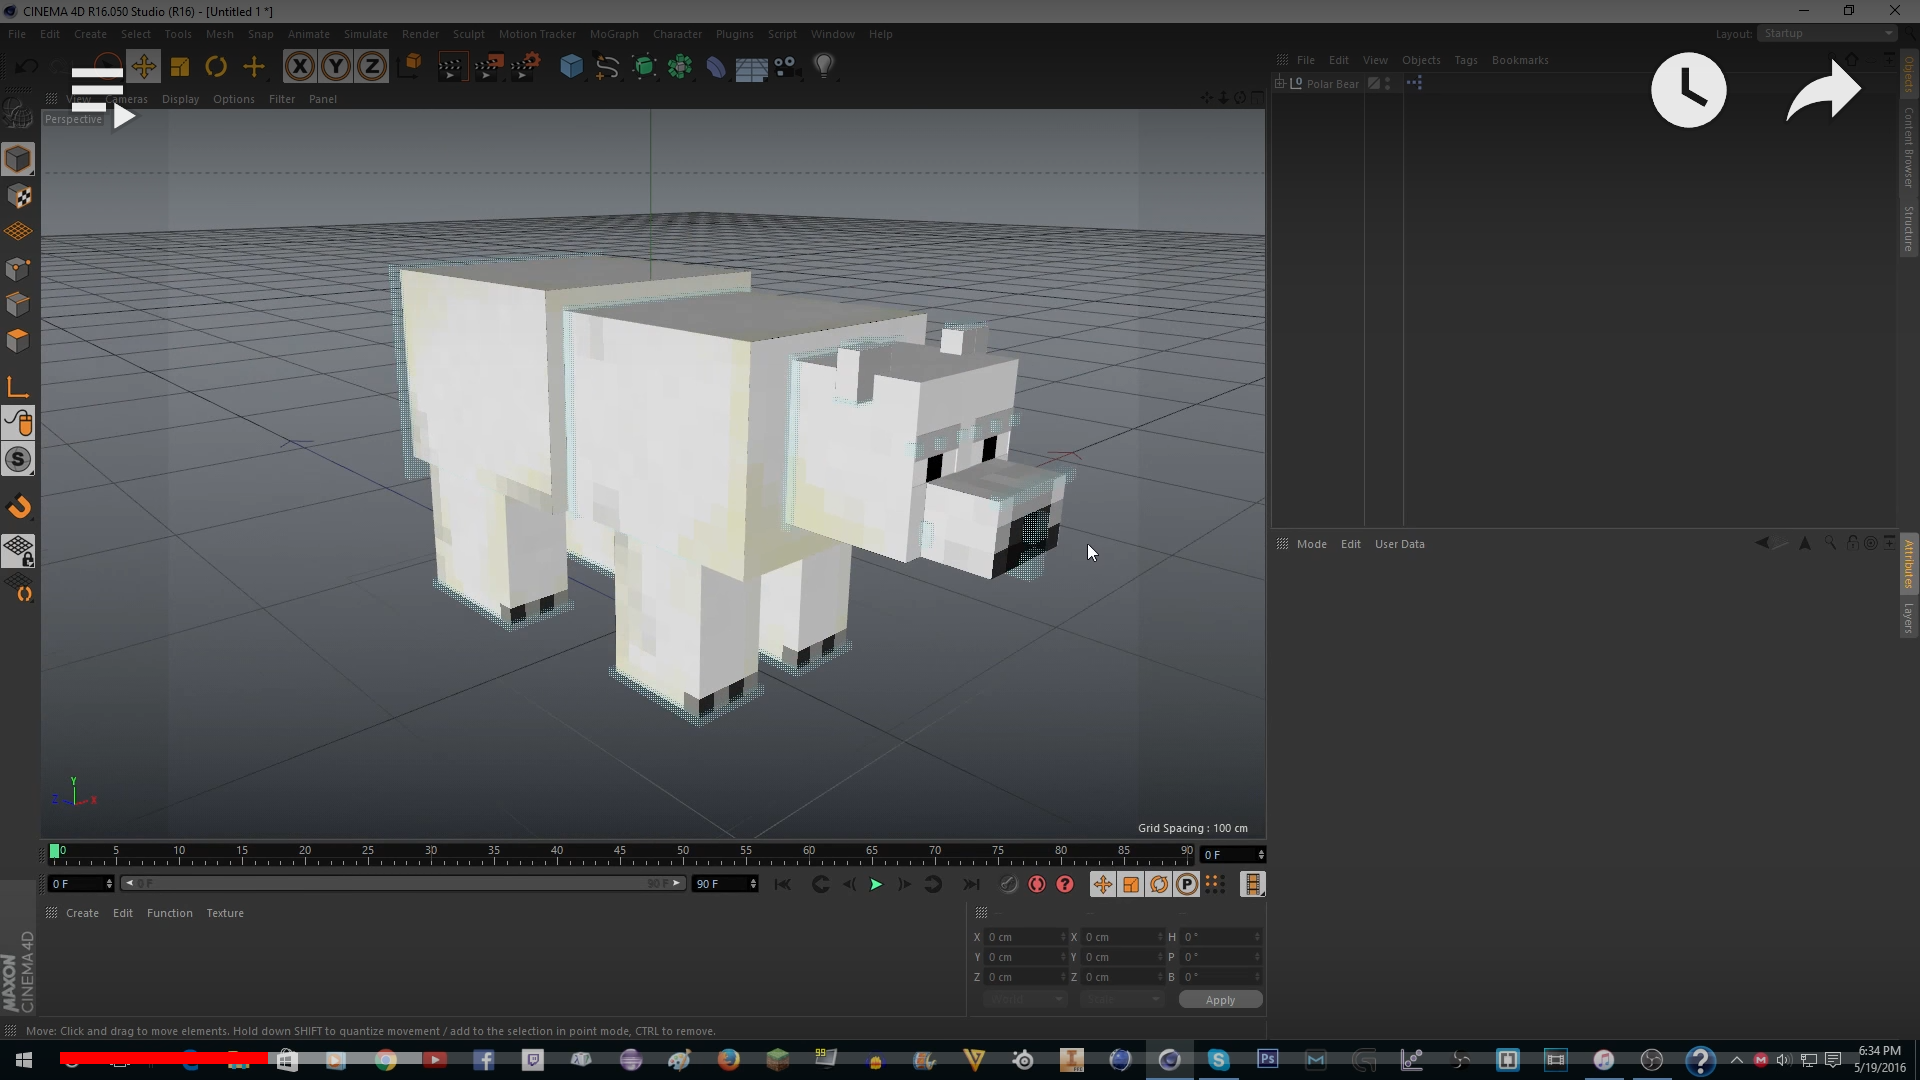Open Material Manager Texture menu
This screenshot has width=1920, height=1080.
click(x=225, y=913)
